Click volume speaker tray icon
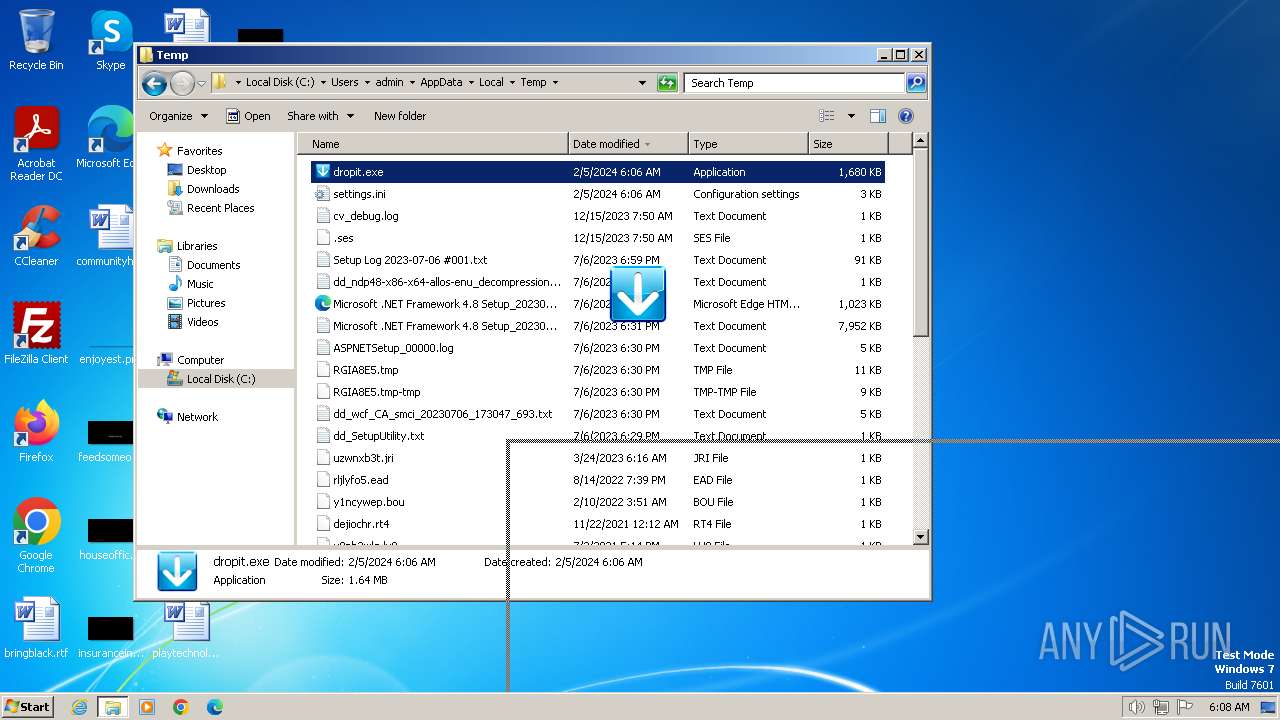1280x720 pixels. pyautogui.click(x=1136, y=707)
